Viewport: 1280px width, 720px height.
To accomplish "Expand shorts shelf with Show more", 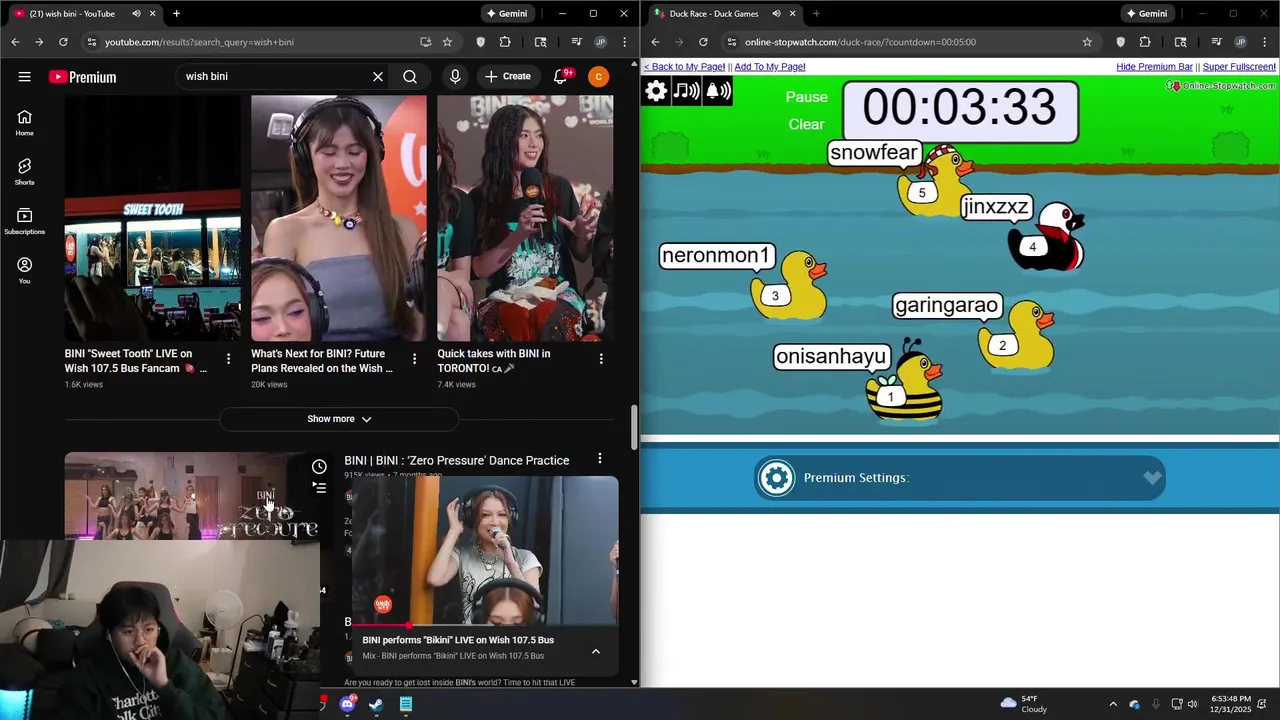I will coord(339,419).
